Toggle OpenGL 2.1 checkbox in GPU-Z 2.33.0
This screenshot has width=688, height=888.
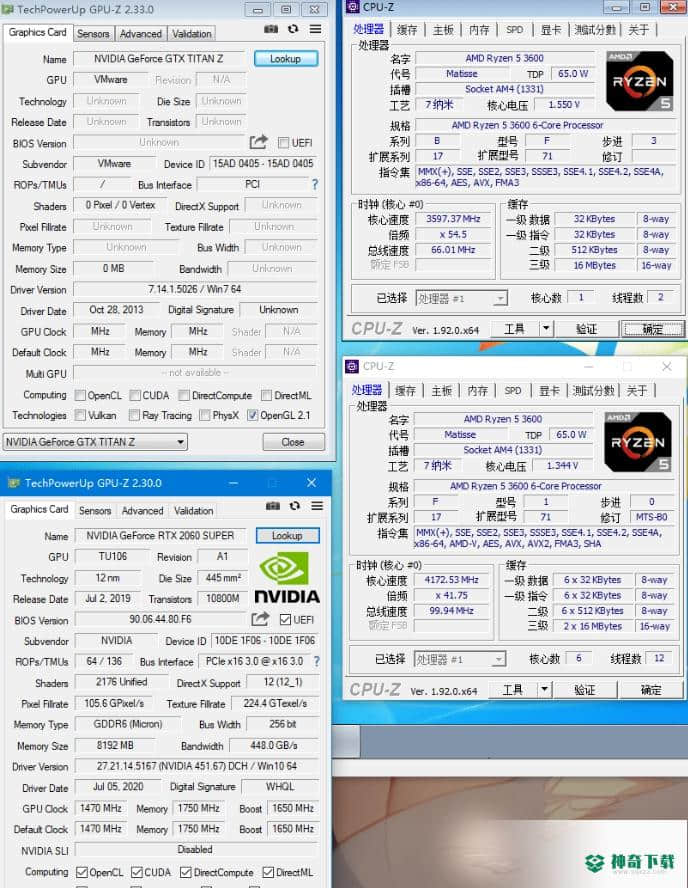(253, 415)
